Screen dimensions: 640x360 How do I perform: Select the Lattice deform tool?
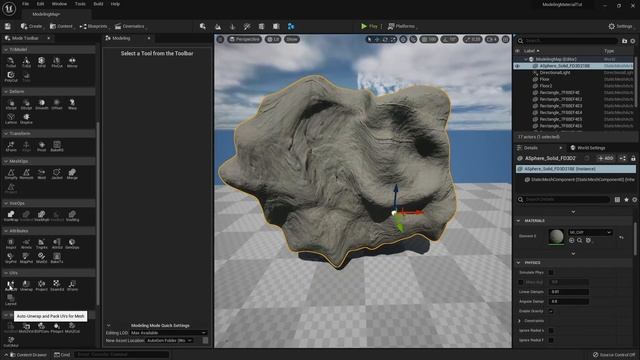11,118
